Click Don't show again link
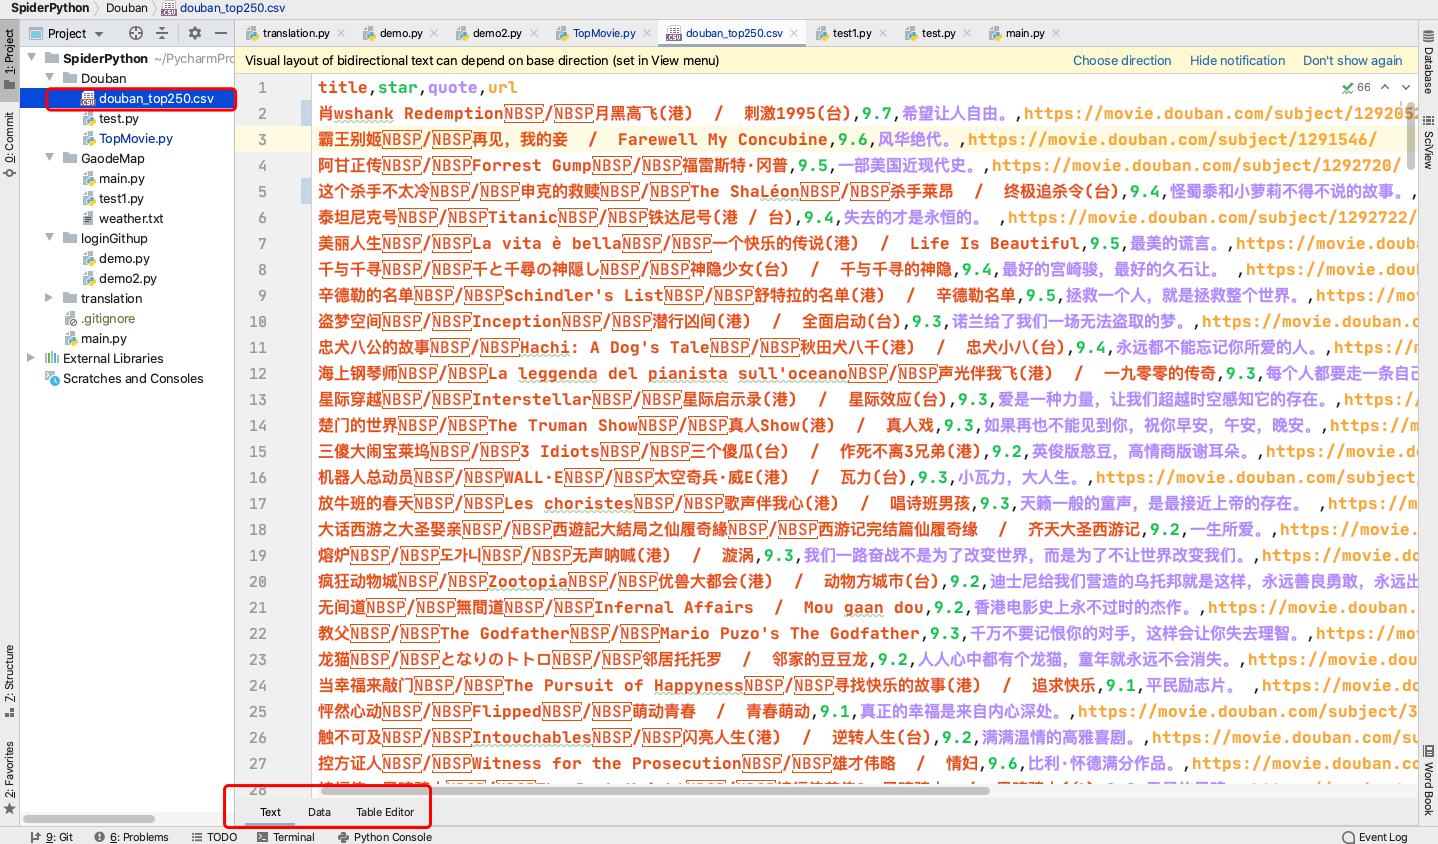 pos(1352,60)
